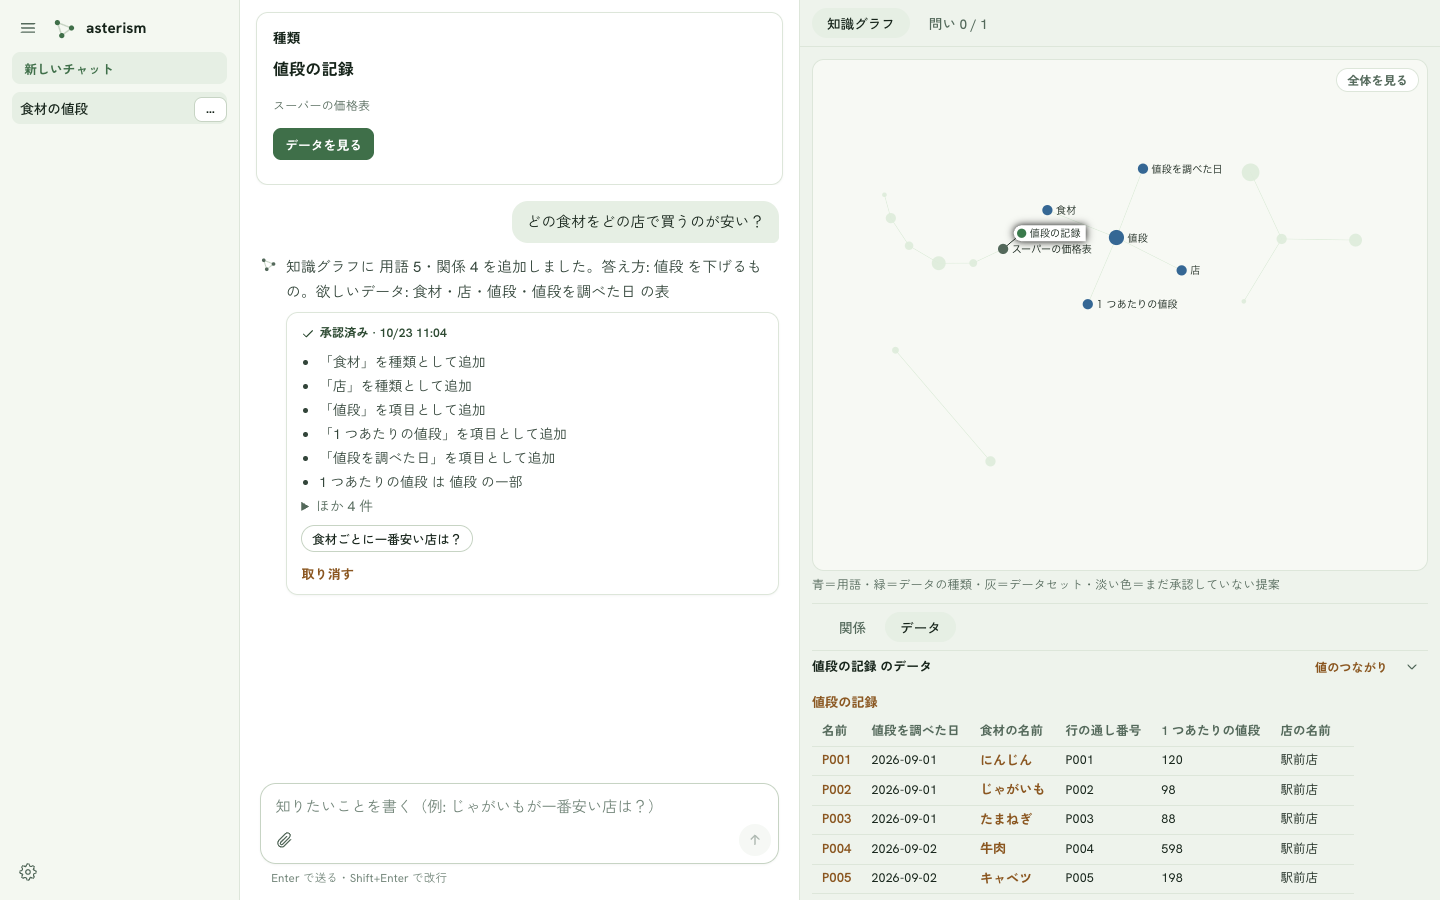Open the 食材の値段 chat options menu
This screenshot has height=900, width=1440.
210,109
